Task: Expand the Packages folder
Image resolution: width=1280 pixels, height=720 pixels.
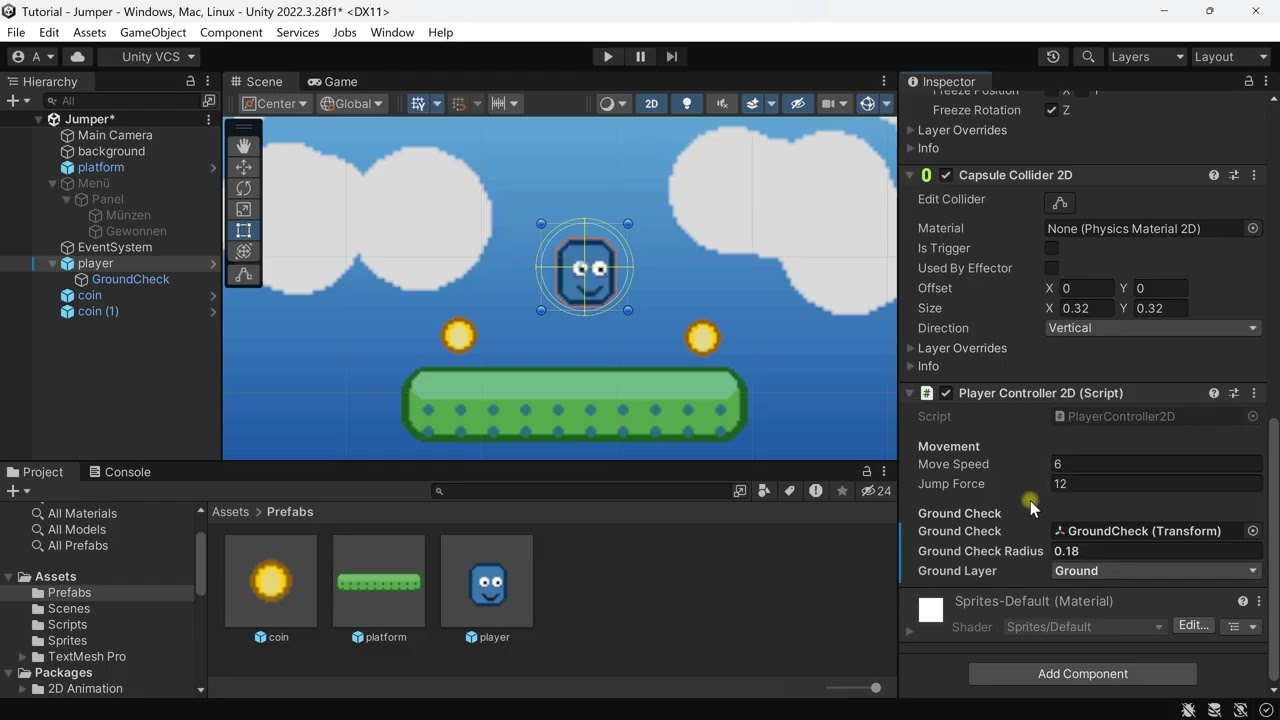Action: click(x=8, y=673)
